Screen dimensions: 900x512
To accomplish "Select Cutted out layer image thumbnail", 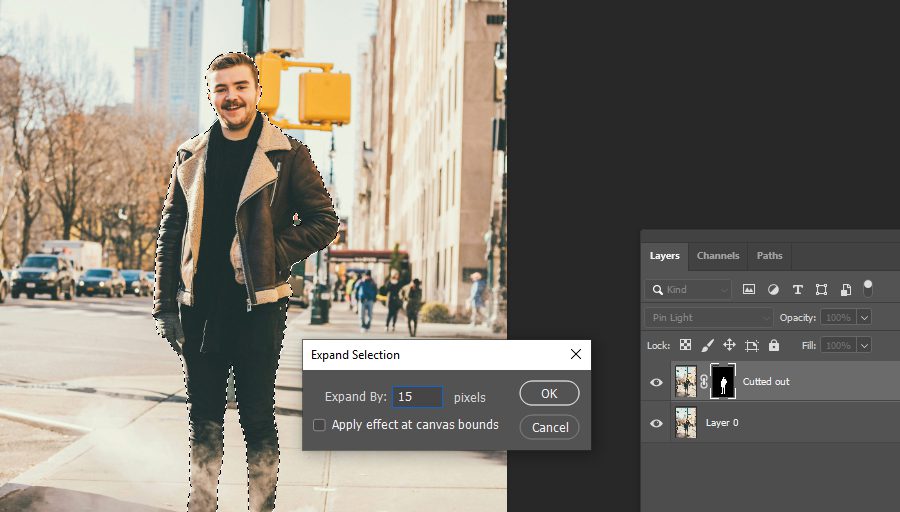I will 685,382.
